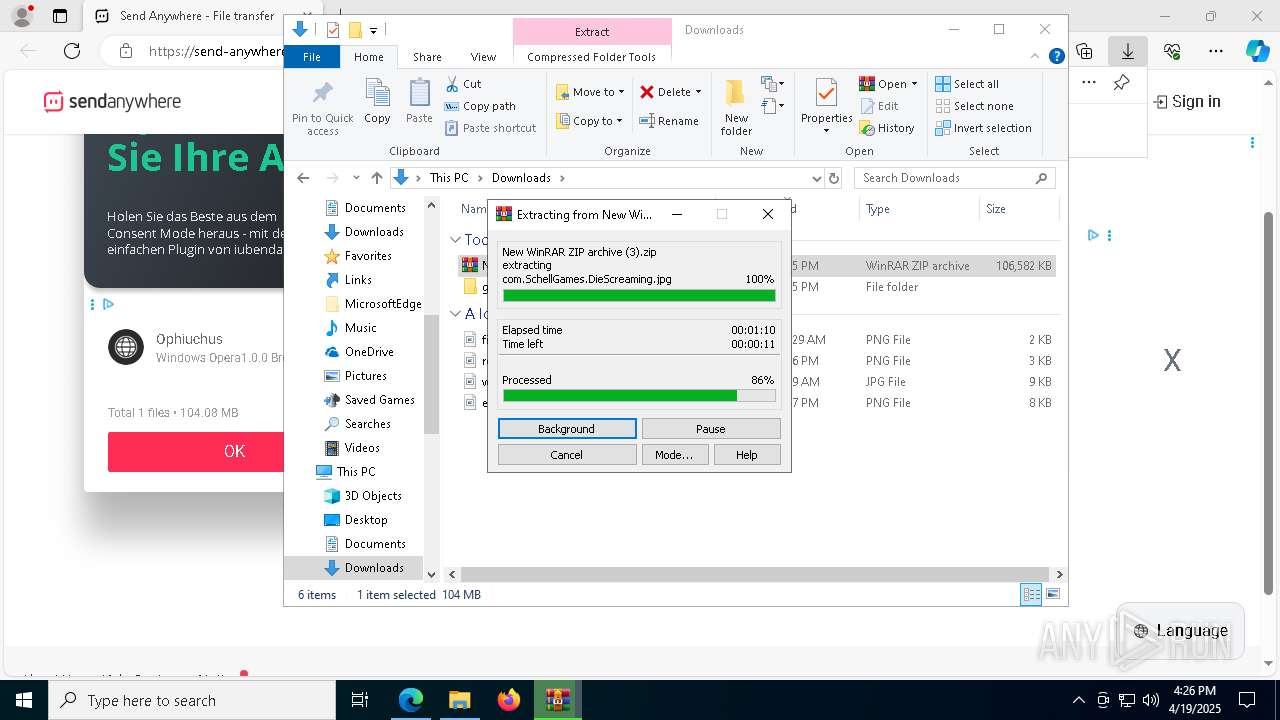Switch to the Share ribbon tab

click(427, 57)
